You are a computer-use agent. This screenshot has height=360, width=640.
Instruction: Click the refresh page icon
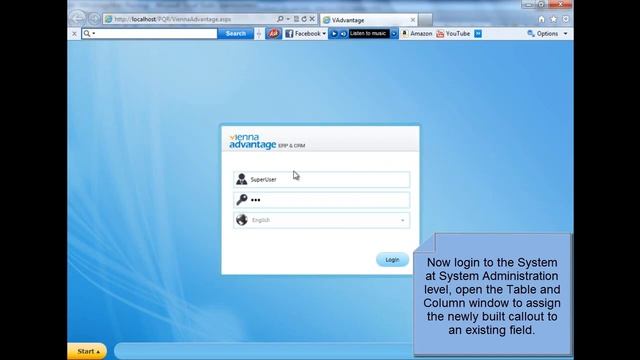click(x=304, y=19)
